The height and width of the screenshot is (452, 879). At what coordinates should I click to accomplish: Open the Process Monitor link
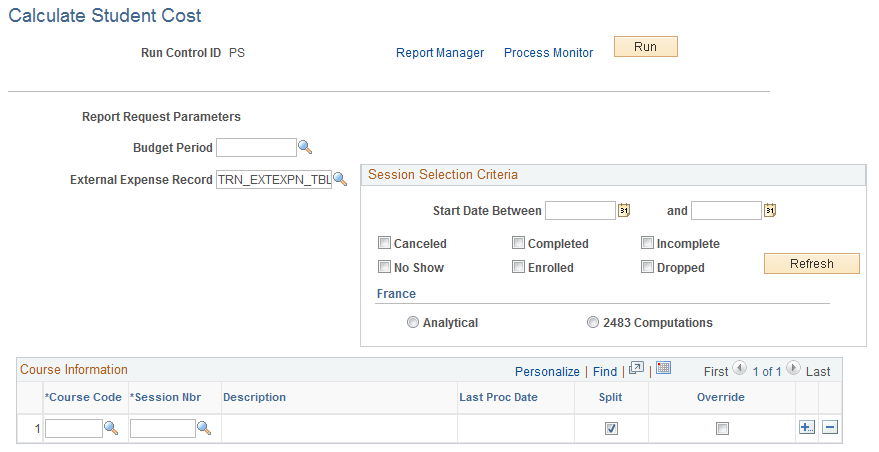[548, 53]
